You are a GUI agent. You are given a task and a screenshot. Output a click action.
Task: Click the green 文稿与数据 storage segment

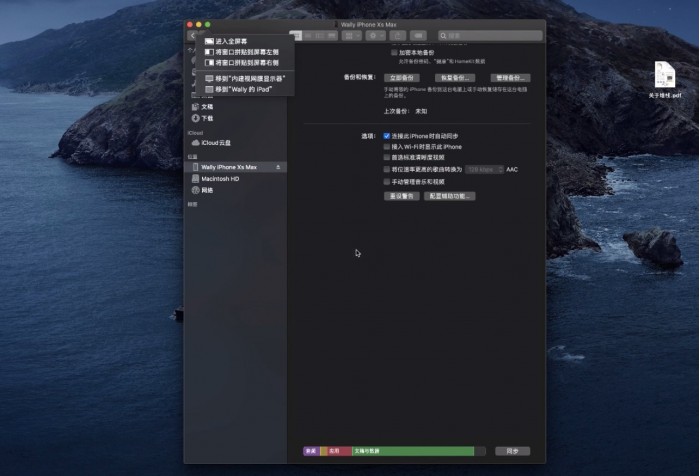click(413, 451)
